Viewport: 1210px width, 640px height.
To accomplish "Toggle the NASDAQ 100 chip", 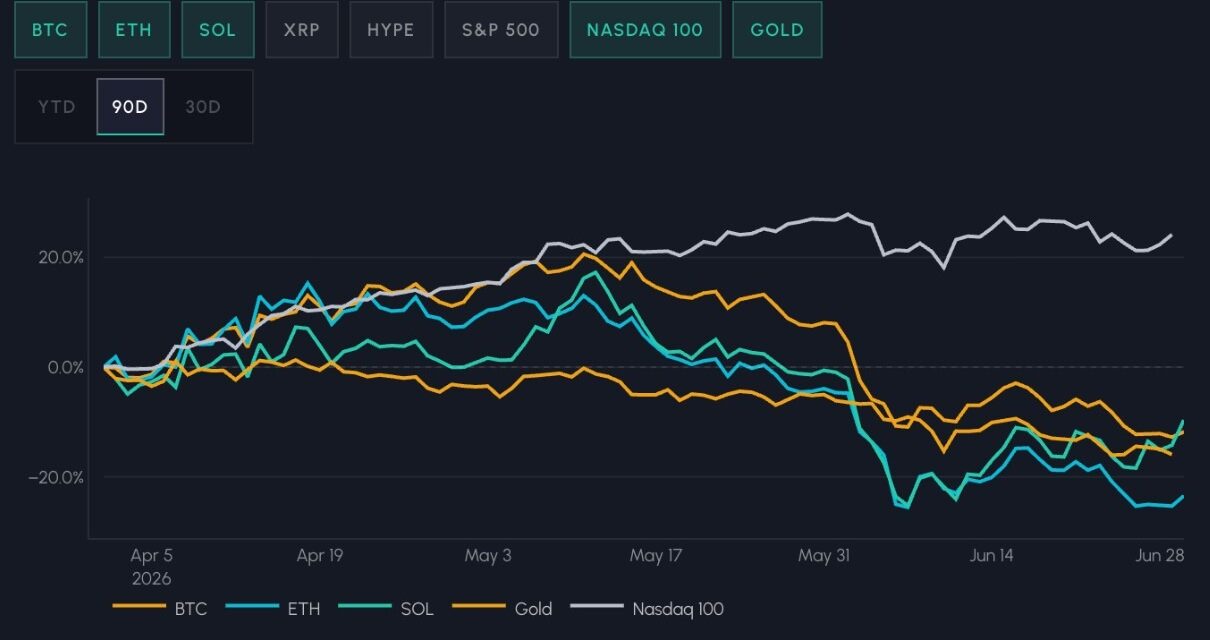I will [645, 30].
